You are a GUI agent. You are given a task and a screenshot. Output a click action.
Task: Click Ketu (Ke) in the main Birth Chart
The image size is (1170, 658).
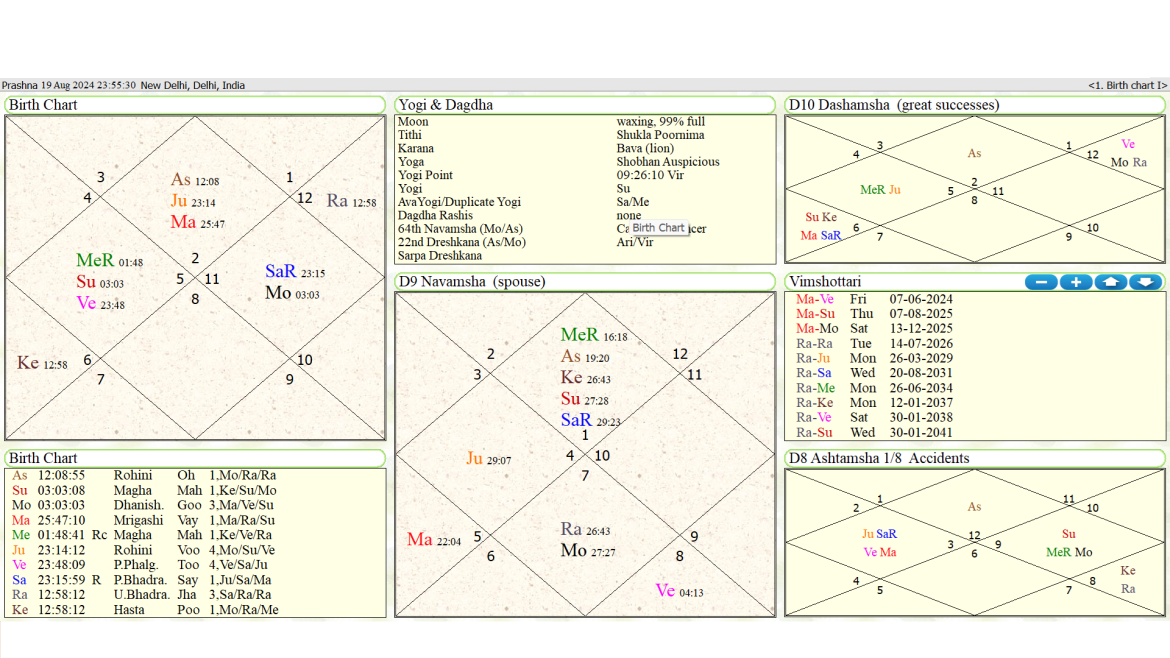(x=28, y=363)
